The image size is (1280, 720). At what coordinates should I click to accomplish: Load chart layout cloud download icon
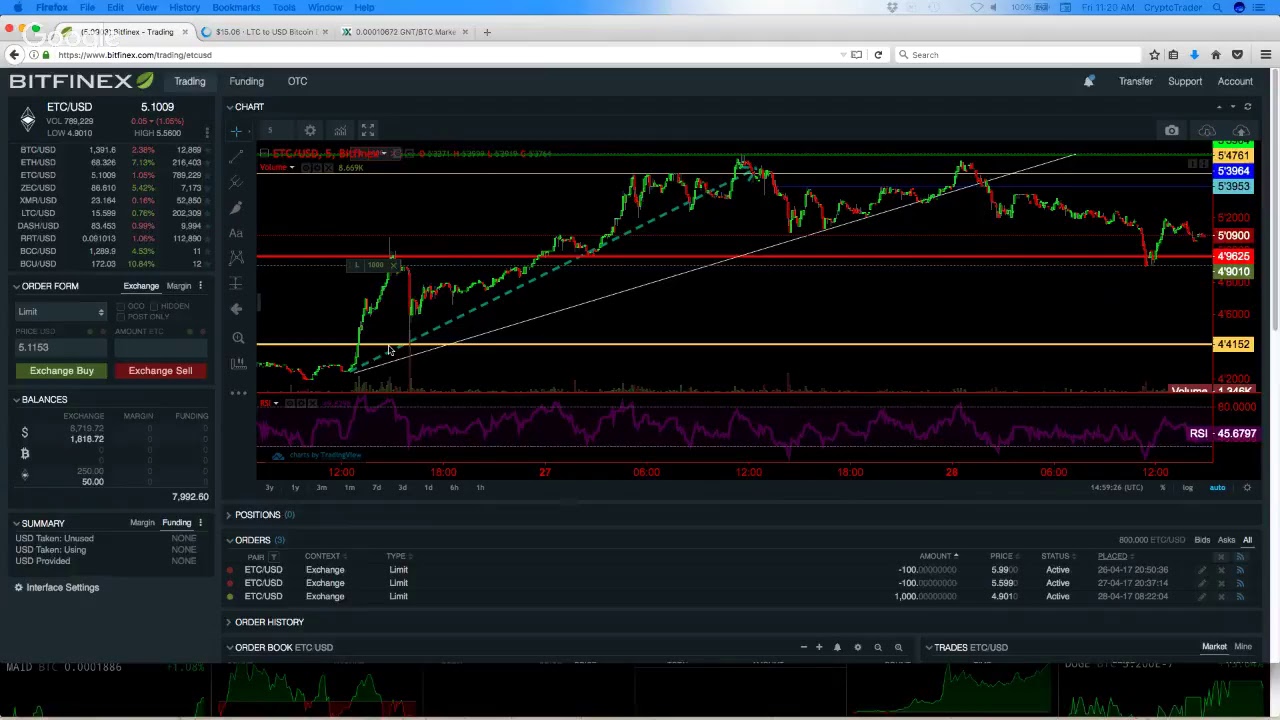pos(1207,131)
